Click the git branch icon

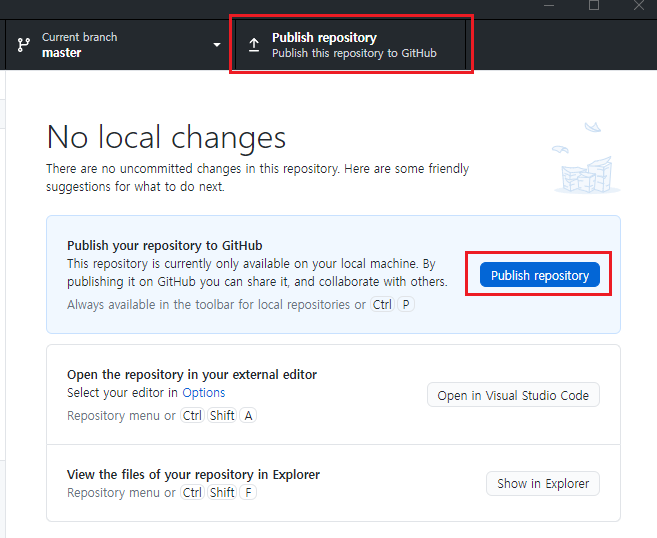tap(23, 45)
